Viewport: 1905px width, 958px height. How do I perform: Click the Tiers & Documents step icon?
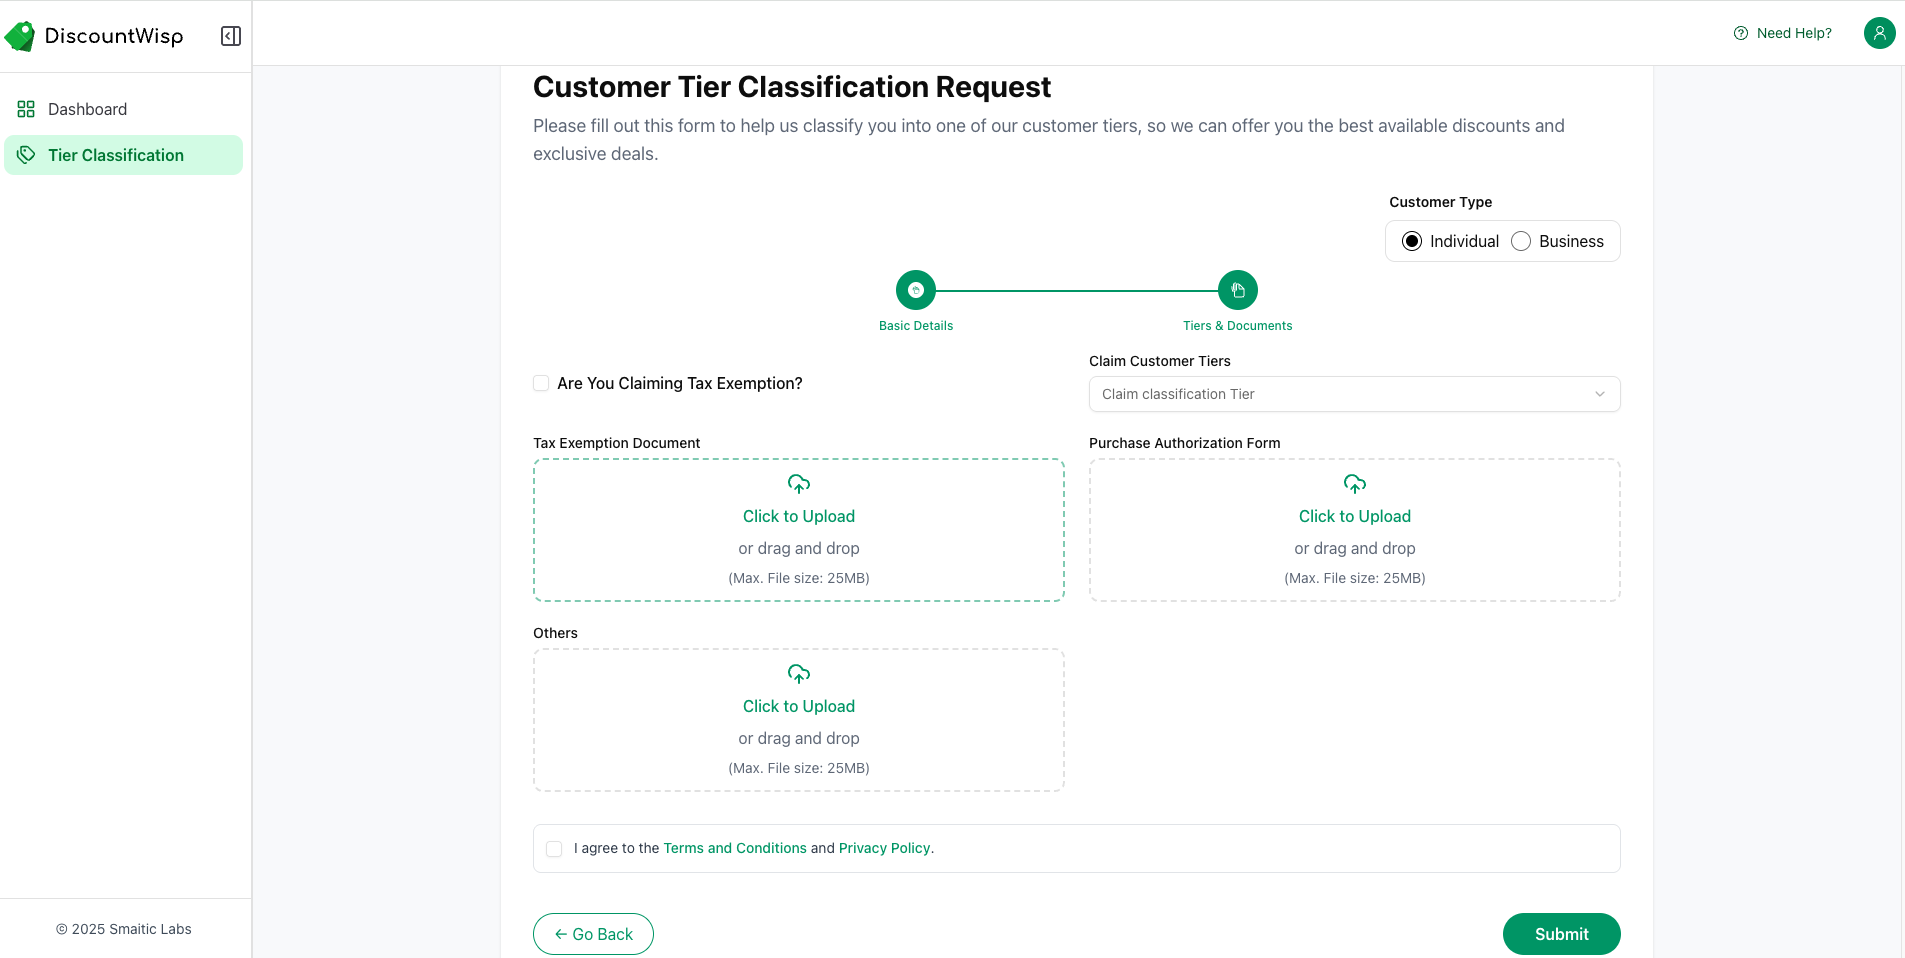click(x=1237, y=290)
